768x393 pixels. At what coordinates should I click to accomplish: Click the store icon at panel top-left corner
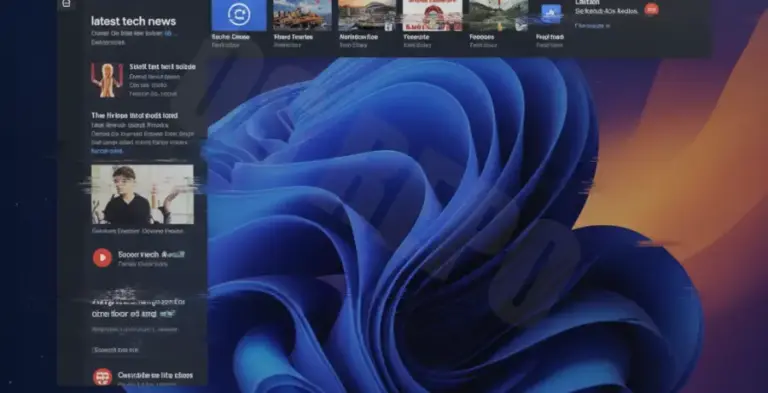tap(67, 4)
